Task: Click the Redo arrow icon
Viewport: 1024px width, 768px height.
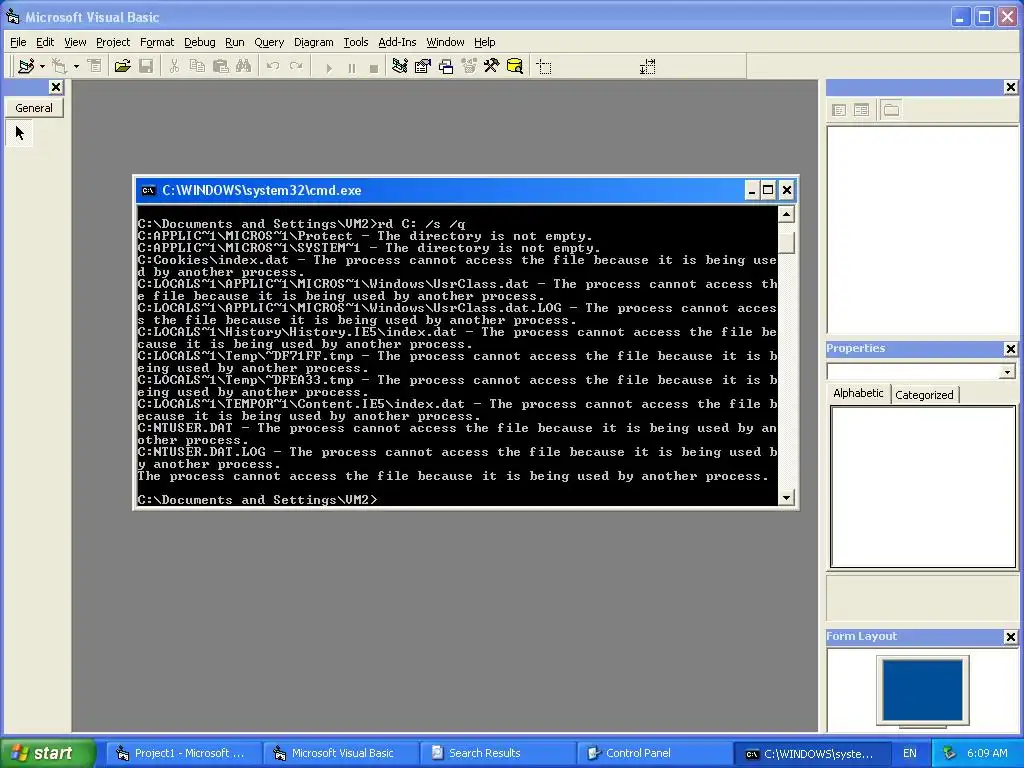Action: [296, 66]
